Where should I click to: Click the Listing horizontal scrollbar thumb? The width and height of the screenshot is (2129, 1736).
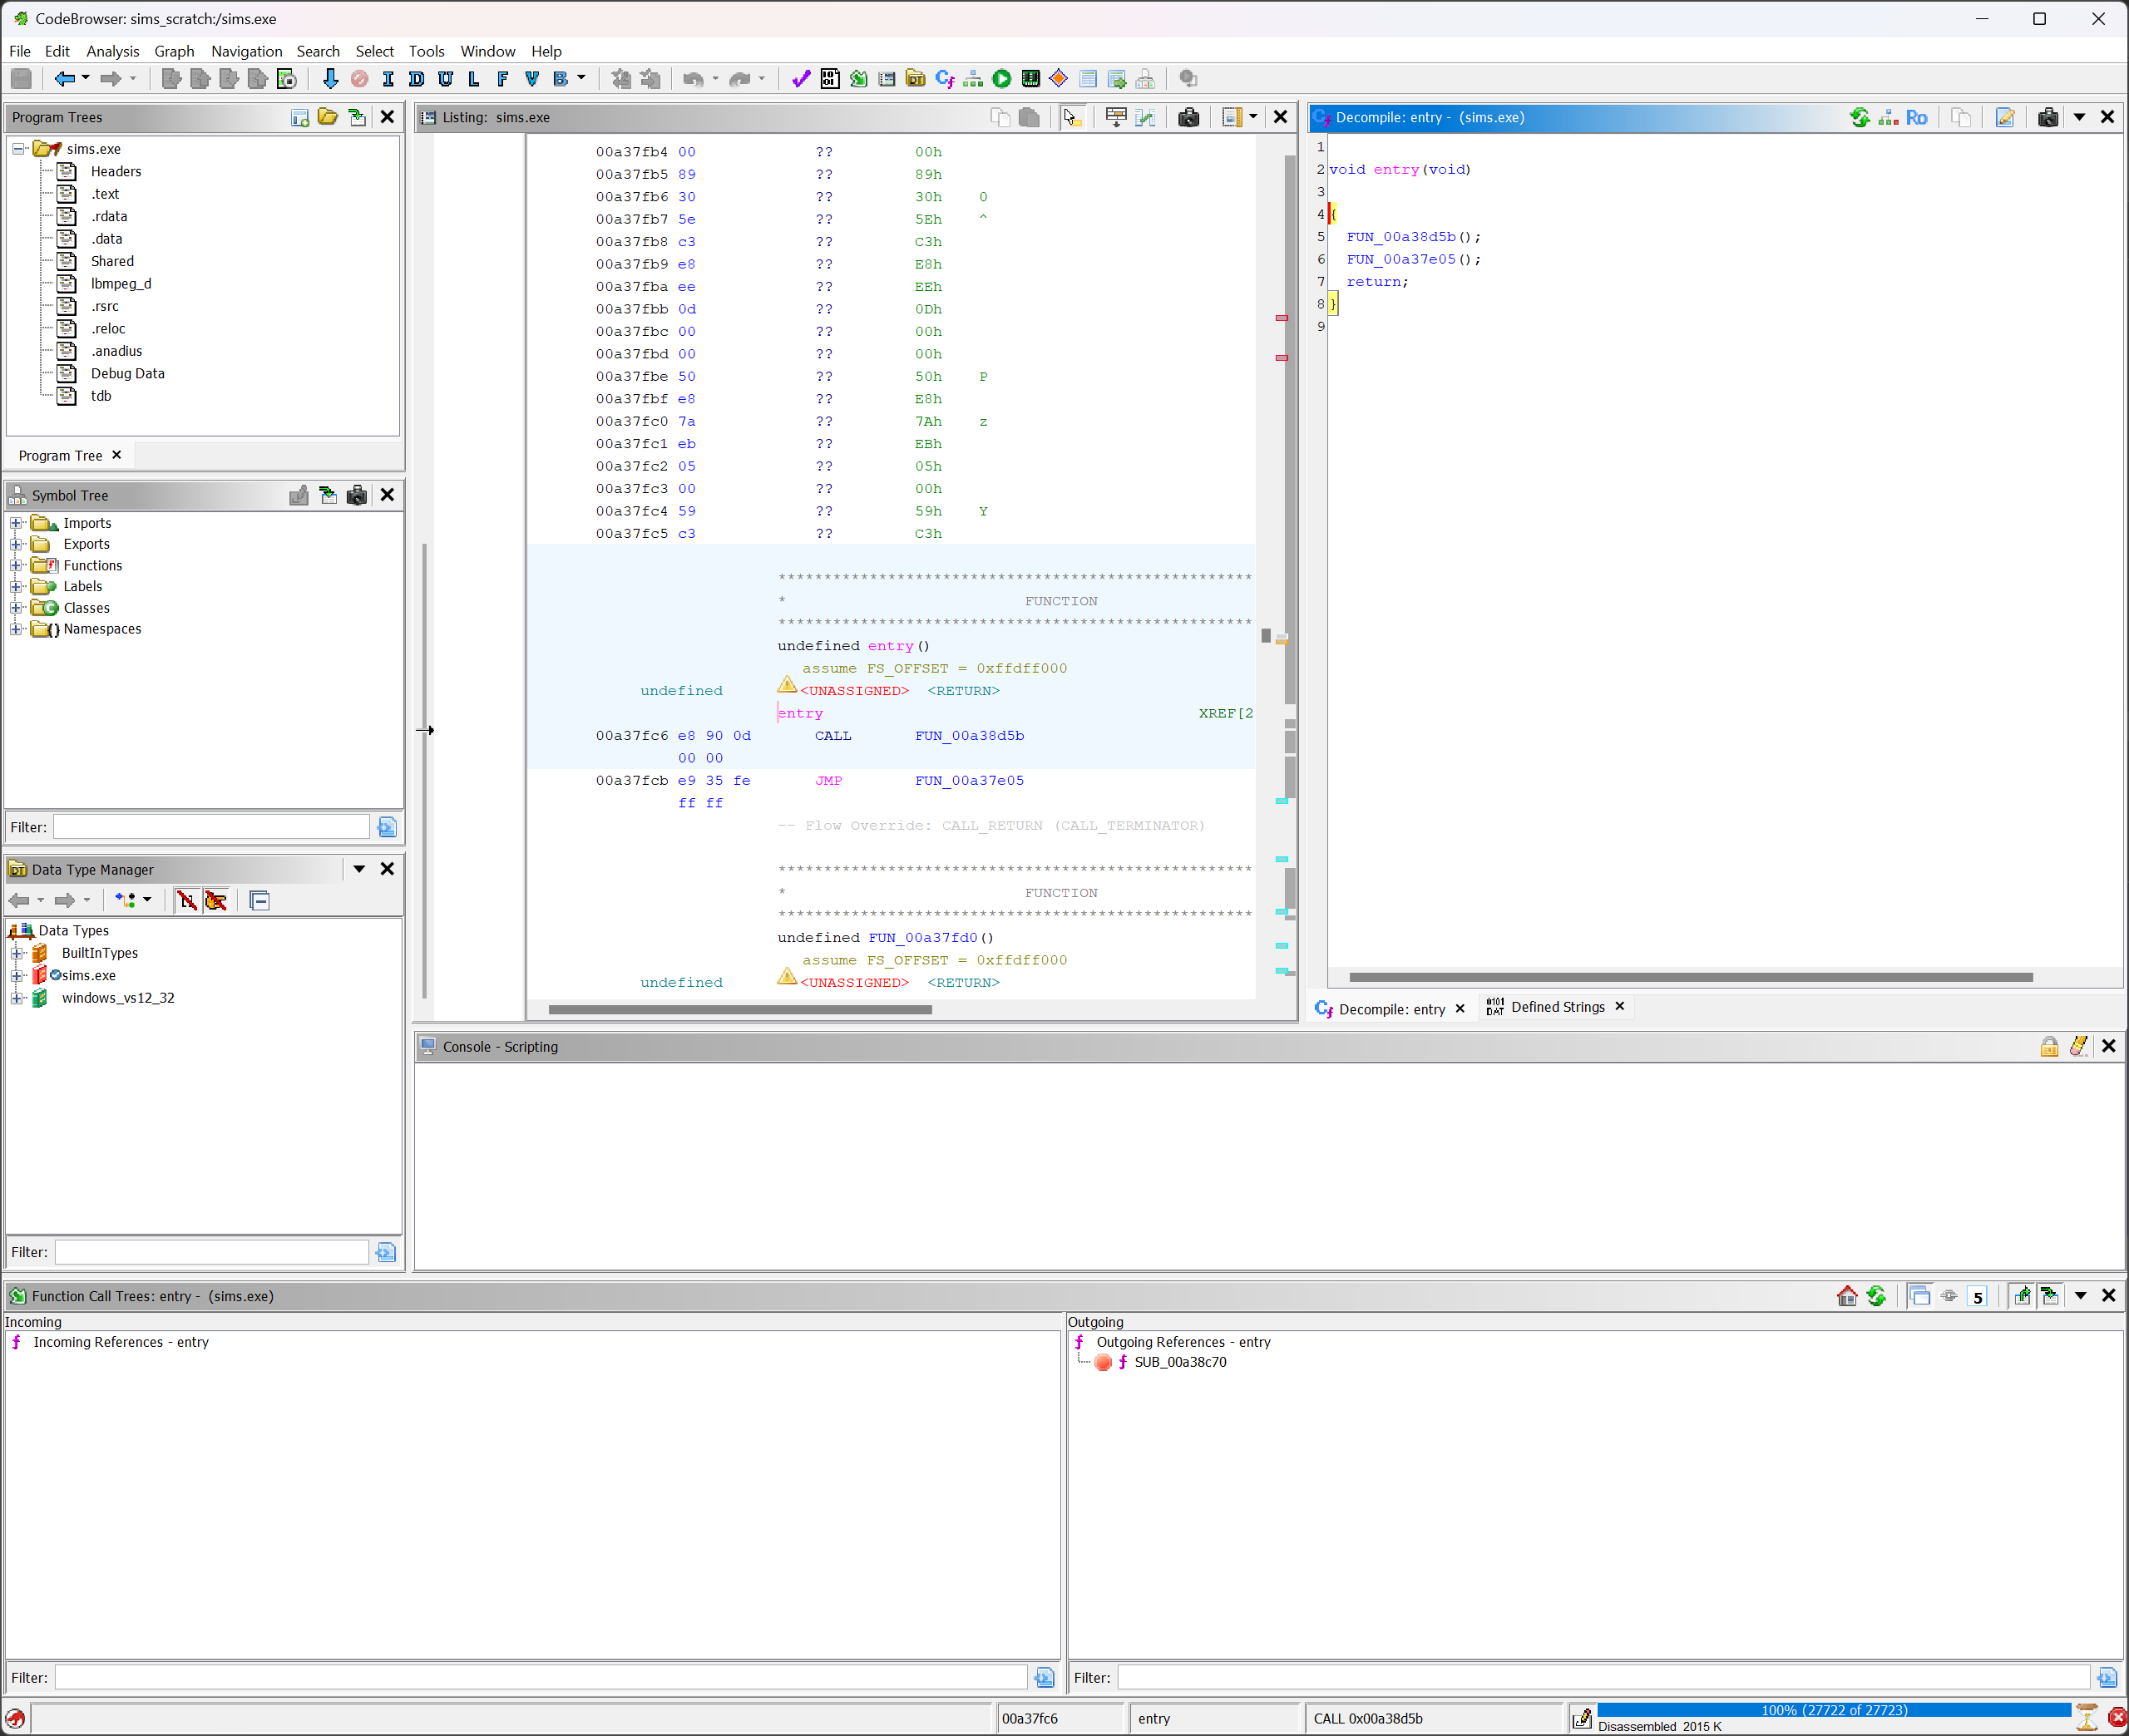(x=740, y=1009)
